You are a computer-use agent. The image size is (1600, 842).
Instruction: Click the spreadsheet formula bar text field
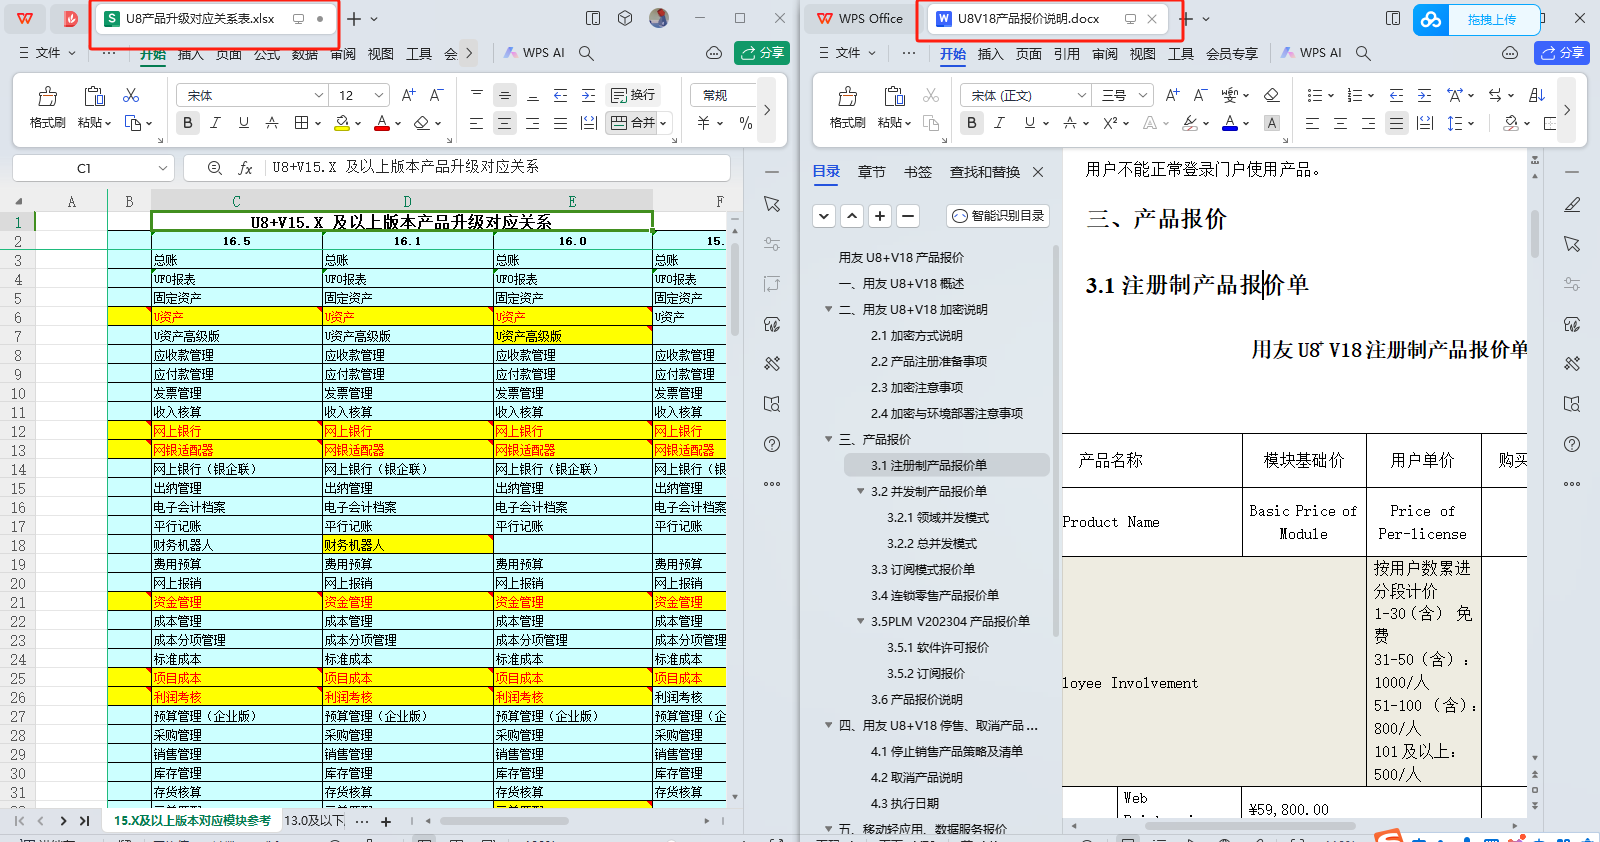tap(498, 168)
